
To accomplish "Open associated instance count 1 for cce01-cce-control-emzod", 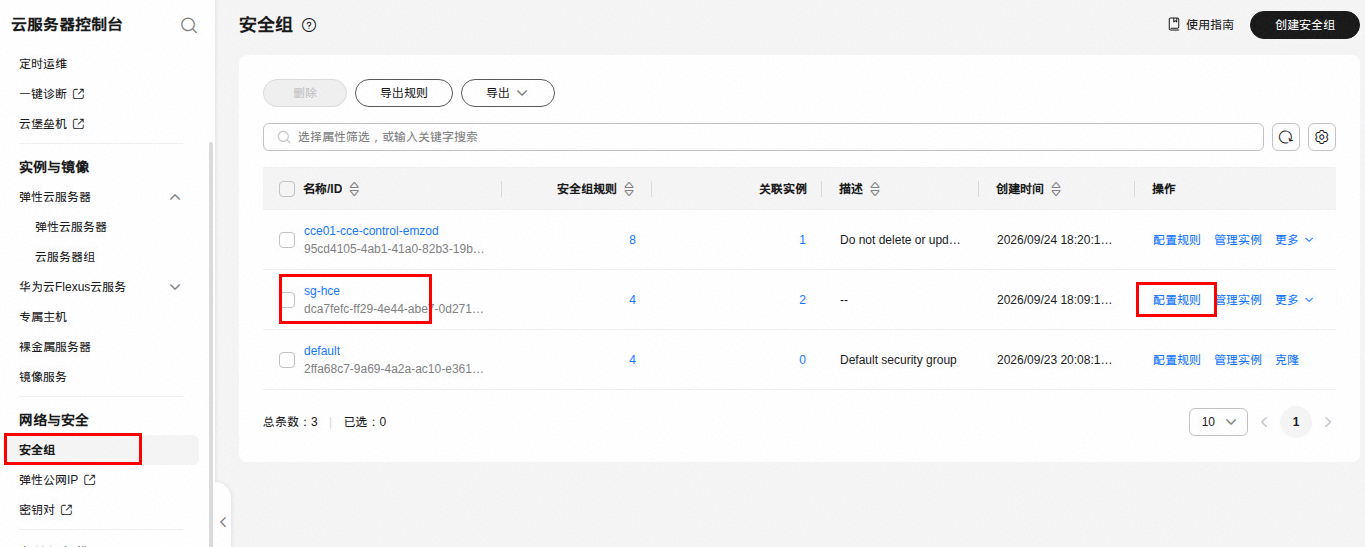I will (803, 240).
